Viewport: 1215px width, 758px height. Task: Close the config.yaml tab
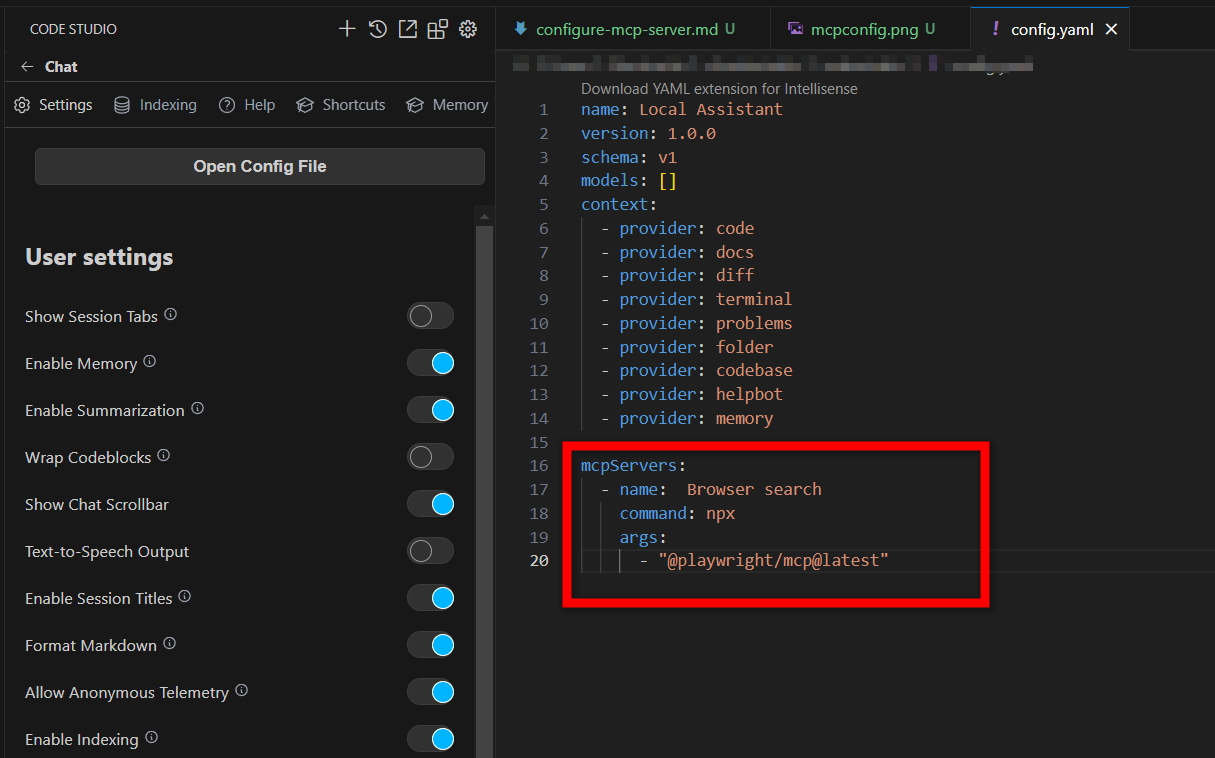(1111, 29)
